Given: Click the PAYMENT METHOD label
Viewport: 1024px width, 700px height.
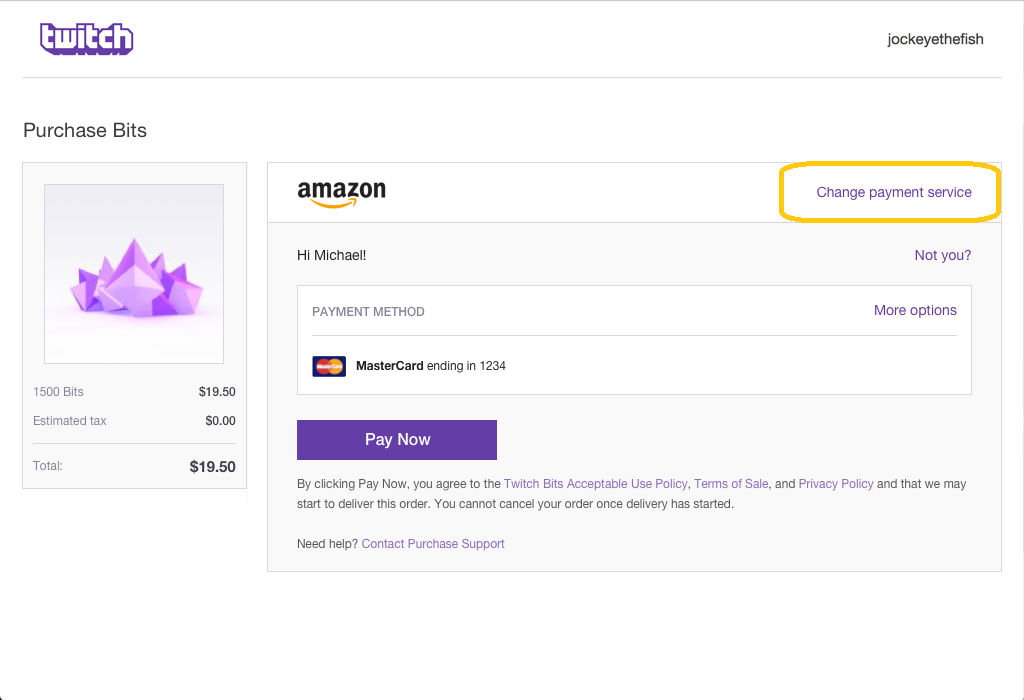Looking at the screenshot, I should click(368, 312).
